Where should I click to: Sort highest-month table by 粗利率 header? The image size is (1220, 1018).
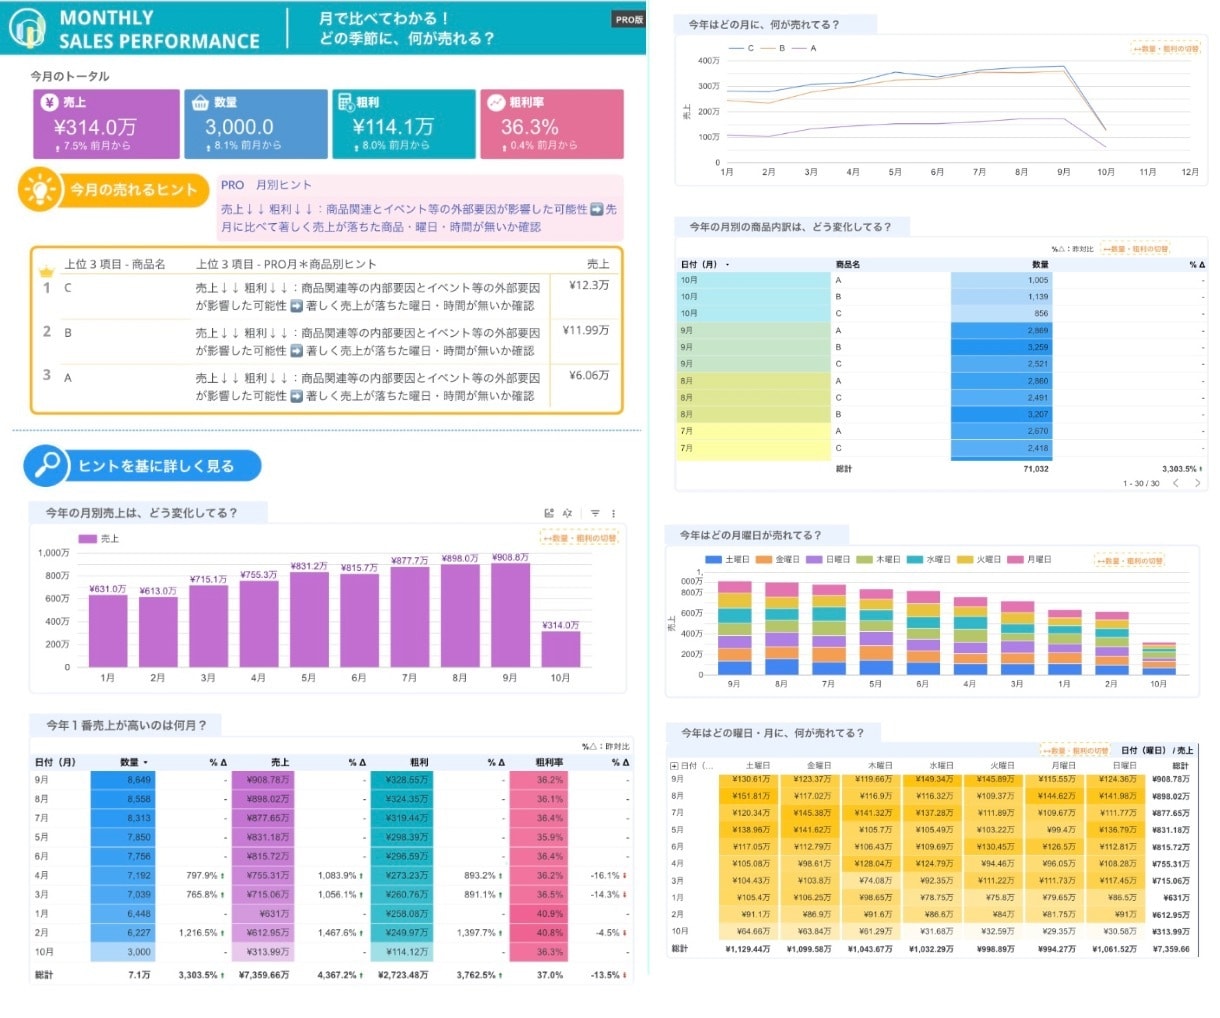[x=549, y=762]
